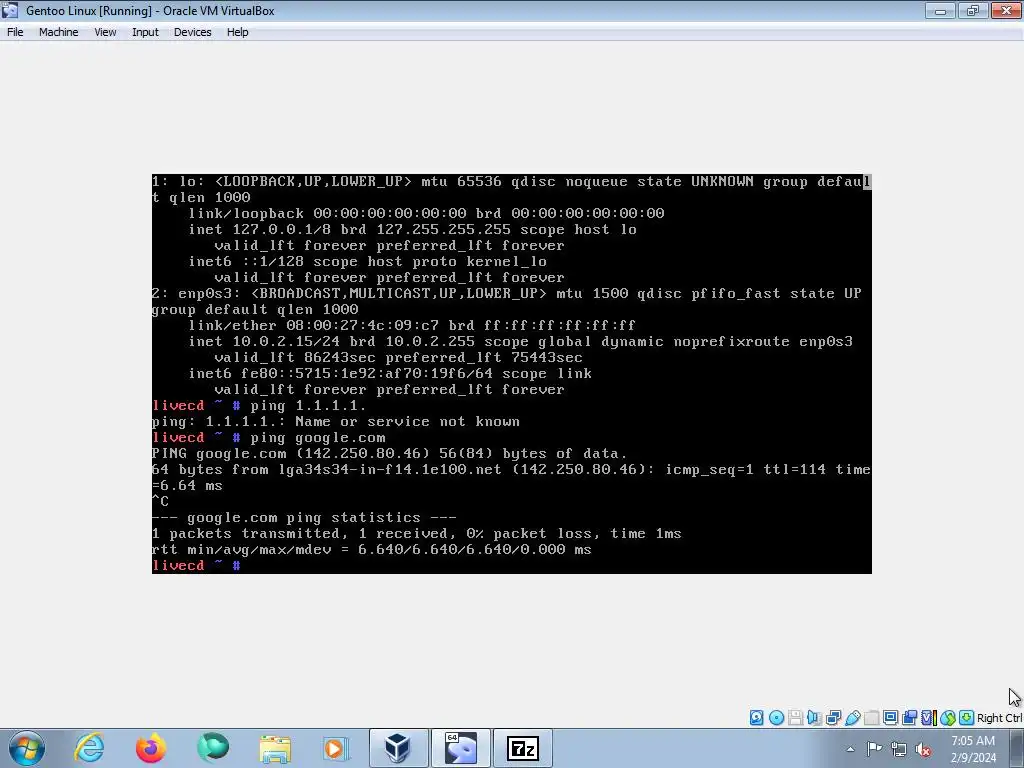
Task: Click the shared folders status icon
Action: pyautogui.click(x=871, y=718)
